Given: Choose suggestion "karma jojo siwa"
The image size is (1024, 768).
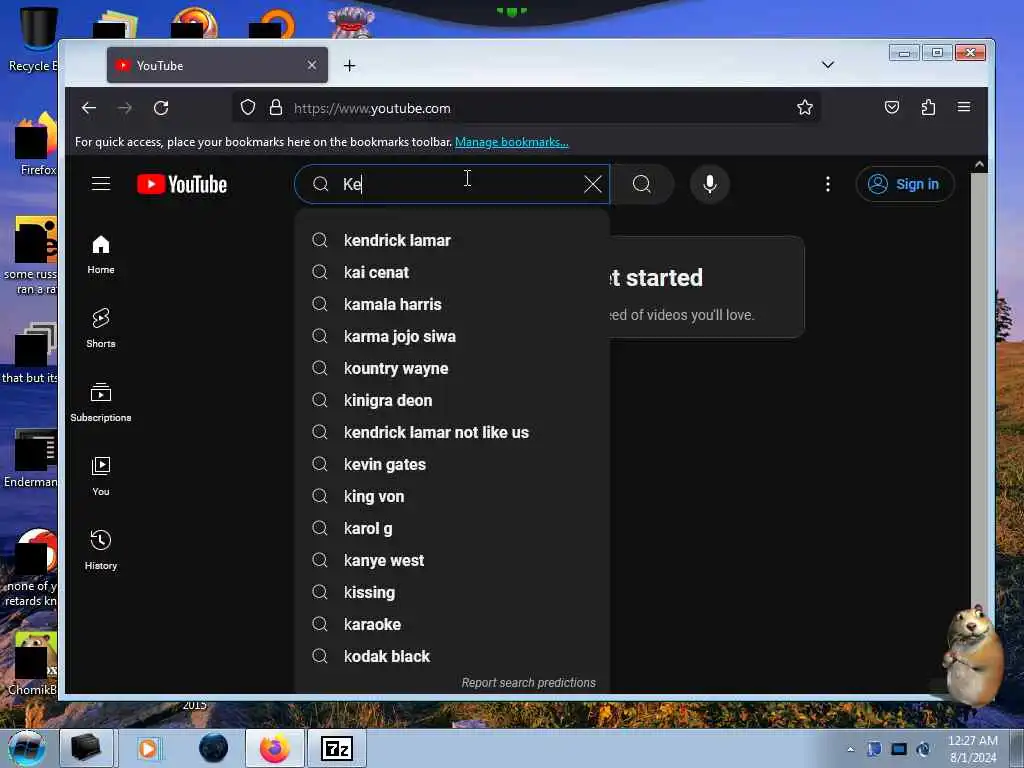Looking at the screenshot, I should click(453, 336).
